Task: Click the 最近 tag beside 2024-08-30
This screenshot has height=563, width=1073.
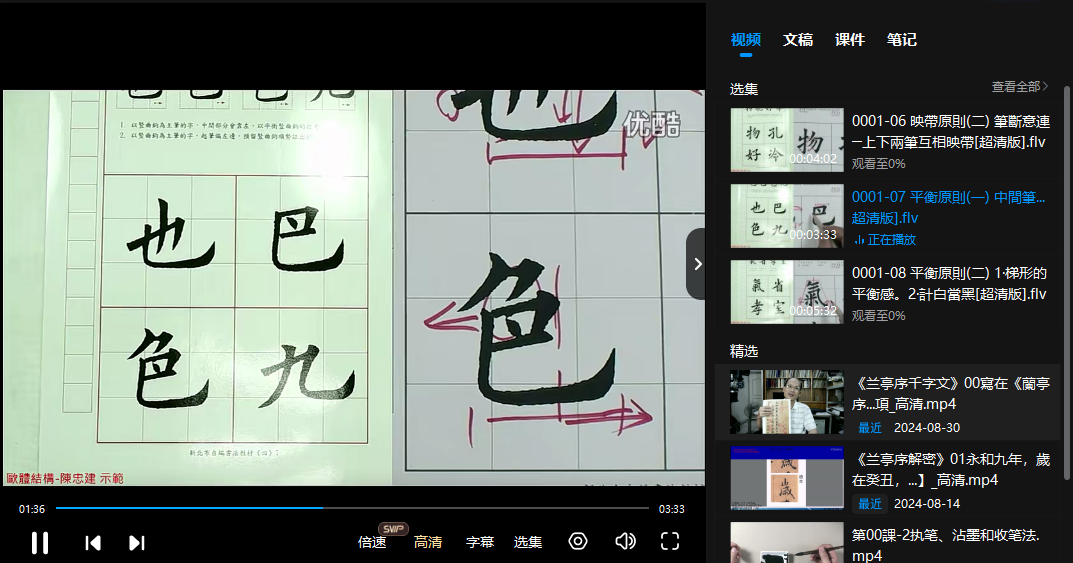Action: [x=870, y=428]
